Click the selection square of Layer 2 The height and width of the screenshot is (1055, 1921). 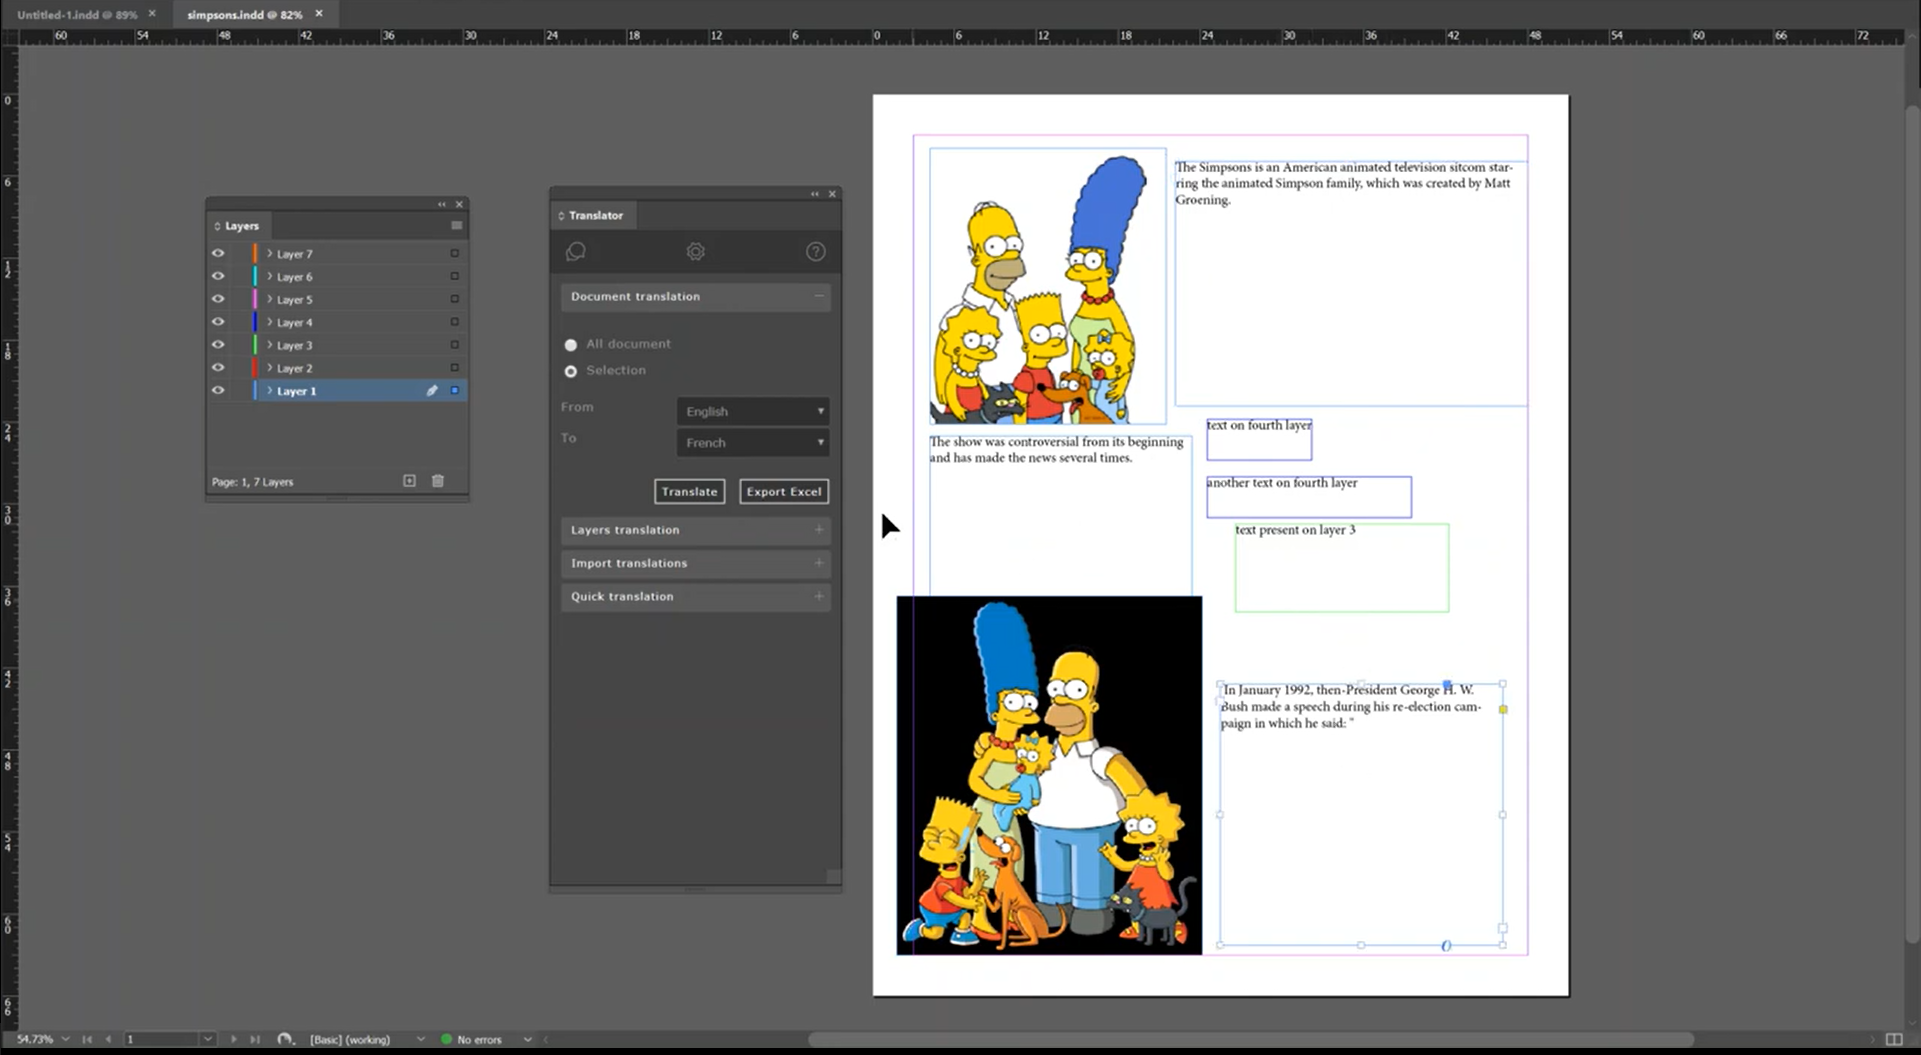(455, 368)
